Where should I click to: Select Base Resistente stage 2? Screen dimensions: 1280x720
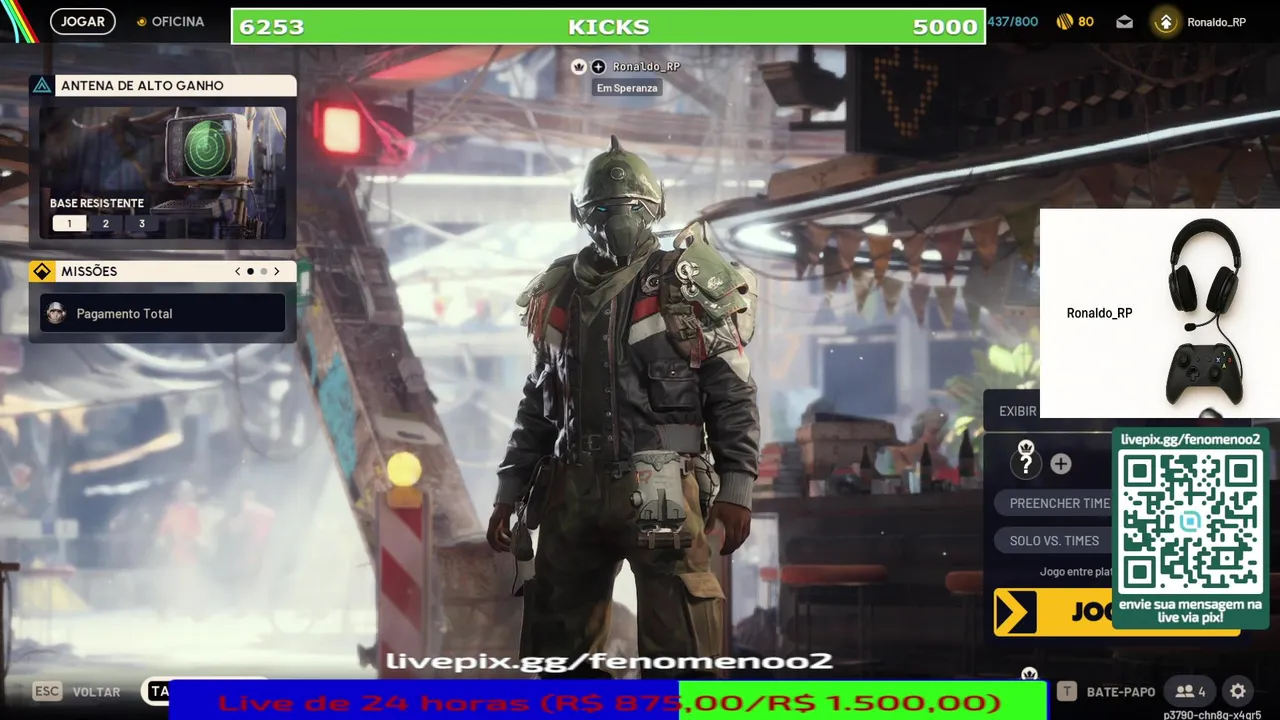point(105,224)
